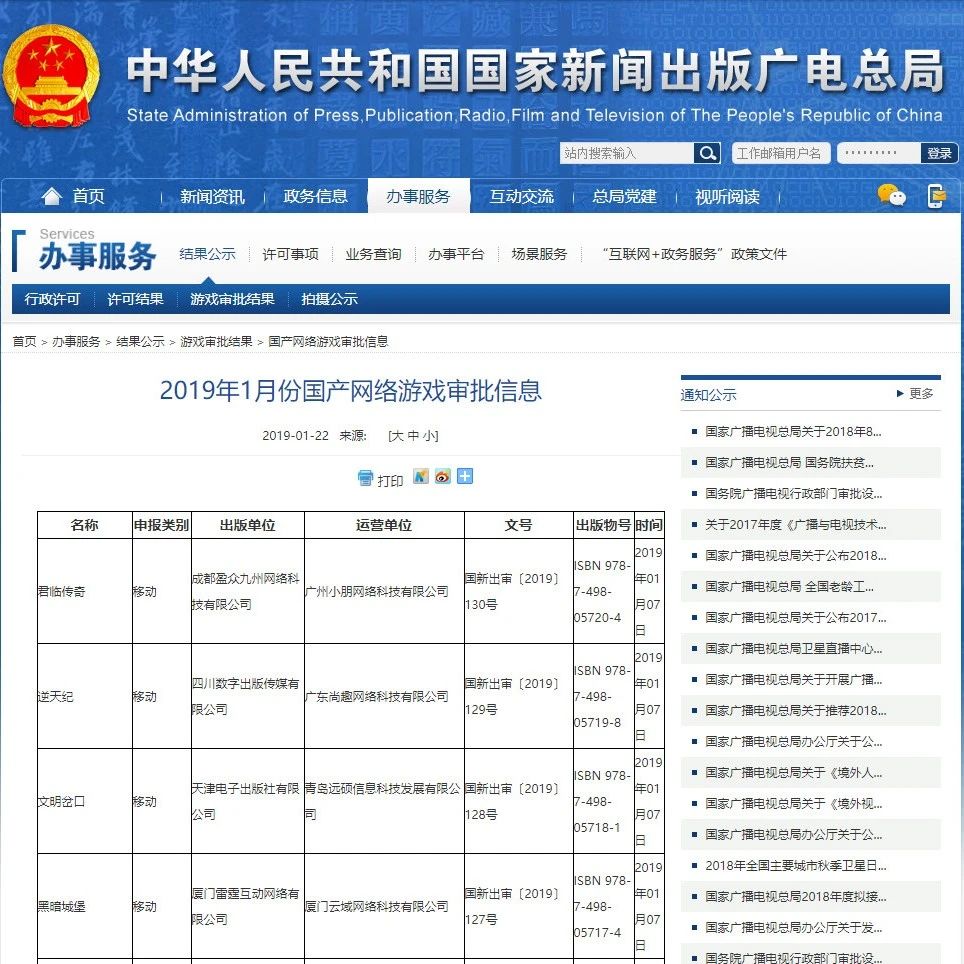Open notice 国家广播电视总局卫星直播中心...
This screenshot has height=964, width=964.
click(794, 649)
